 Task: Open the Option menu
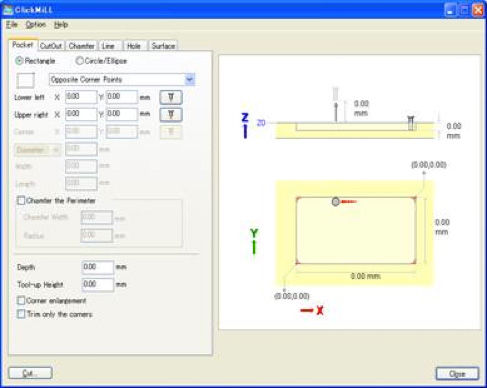point(36,25)
